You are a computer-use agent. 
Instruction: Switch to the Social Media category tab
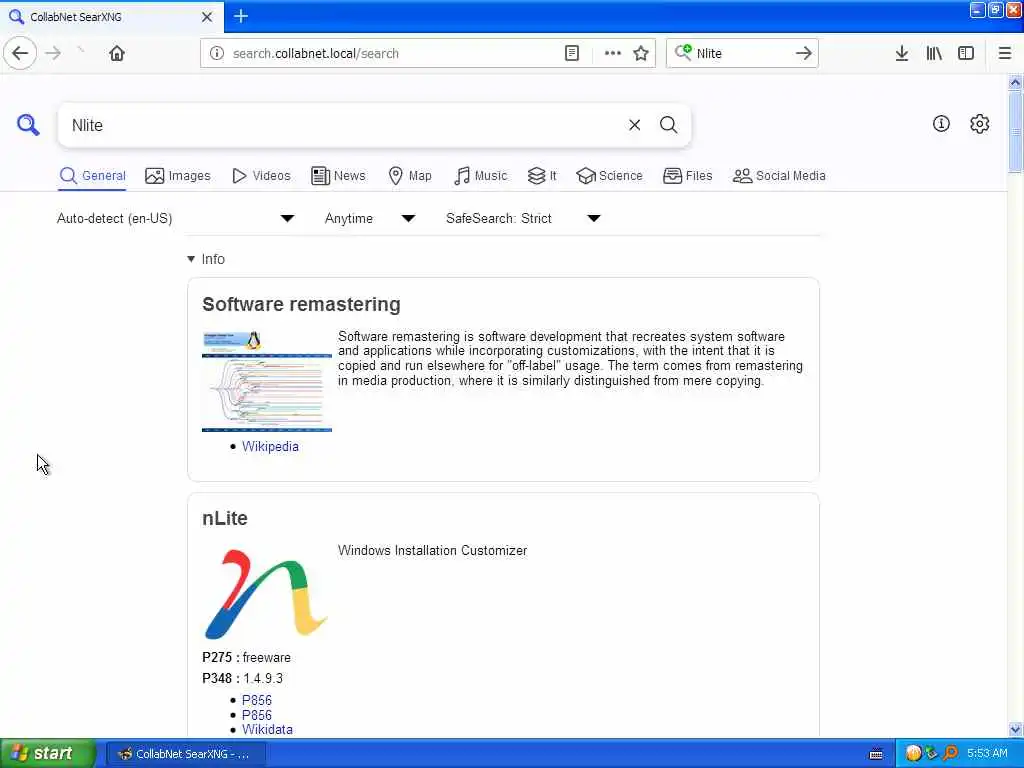[x=779, y=176]
